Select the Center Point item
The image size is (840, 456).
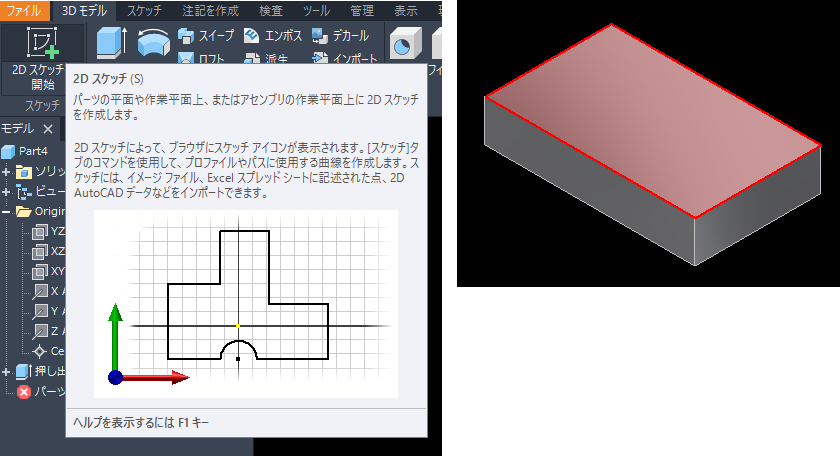(x=48, y=352)
